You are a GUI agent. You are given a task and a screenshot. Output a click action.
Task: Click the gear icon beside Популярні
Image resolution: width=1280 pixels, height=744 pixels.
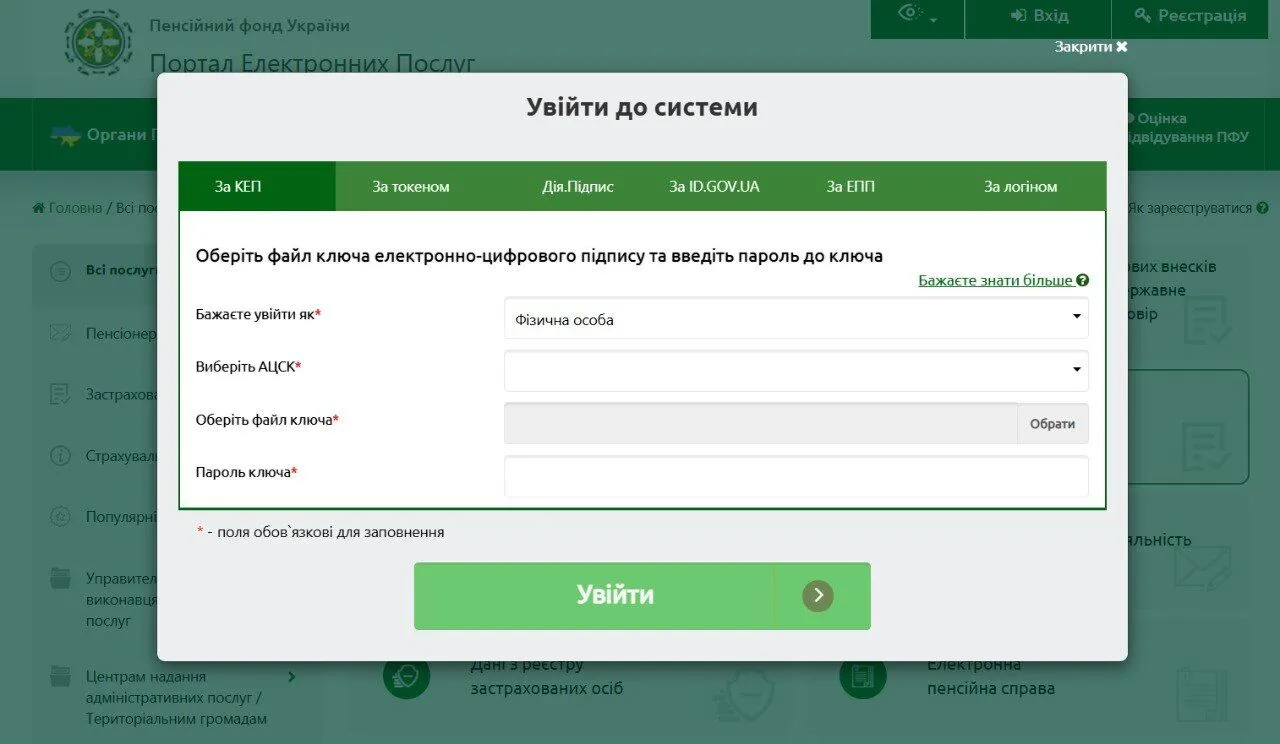(x=58, y=516)
